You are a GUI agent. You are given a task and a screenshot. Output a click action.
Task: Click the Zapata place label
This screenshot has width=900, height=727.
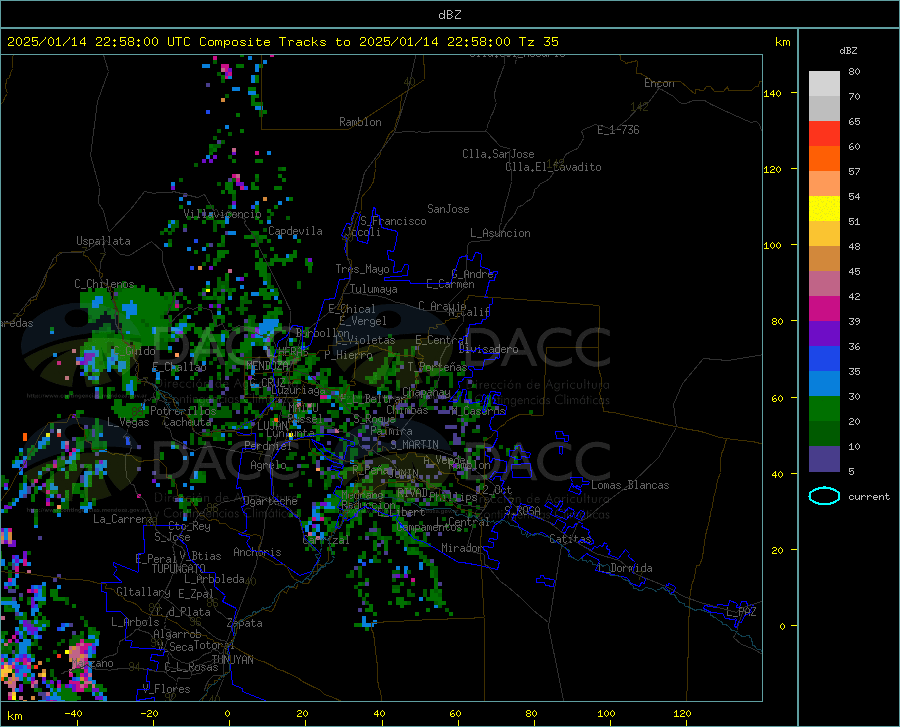245,623
